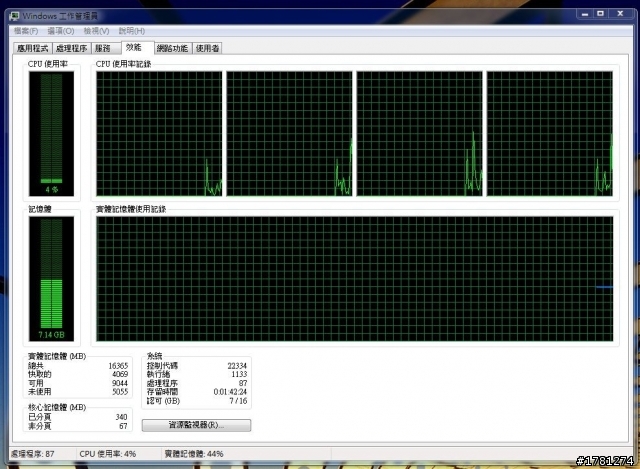Click the 控制代碼 value 22334
The height and width of the screenshot is (469, 640).
[x=237, y=366]
